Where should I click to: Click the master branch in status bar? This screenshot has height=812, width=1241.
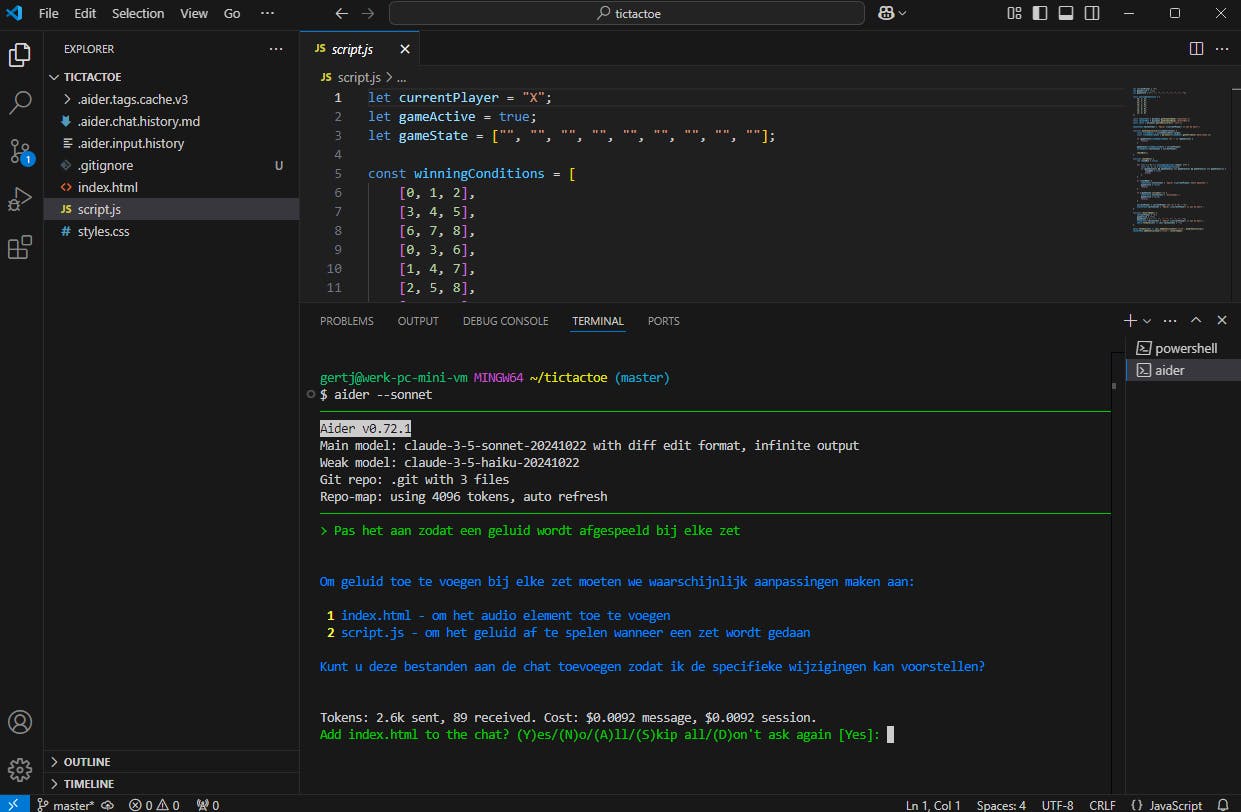[65, 805]
